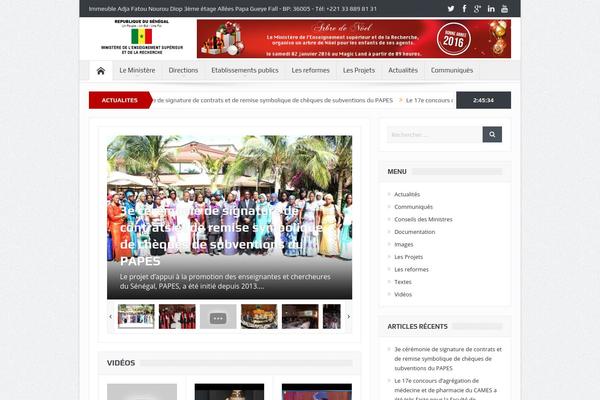
Task: Open recent article 17e concours d'agrégation
Action: tap(446, 390)
